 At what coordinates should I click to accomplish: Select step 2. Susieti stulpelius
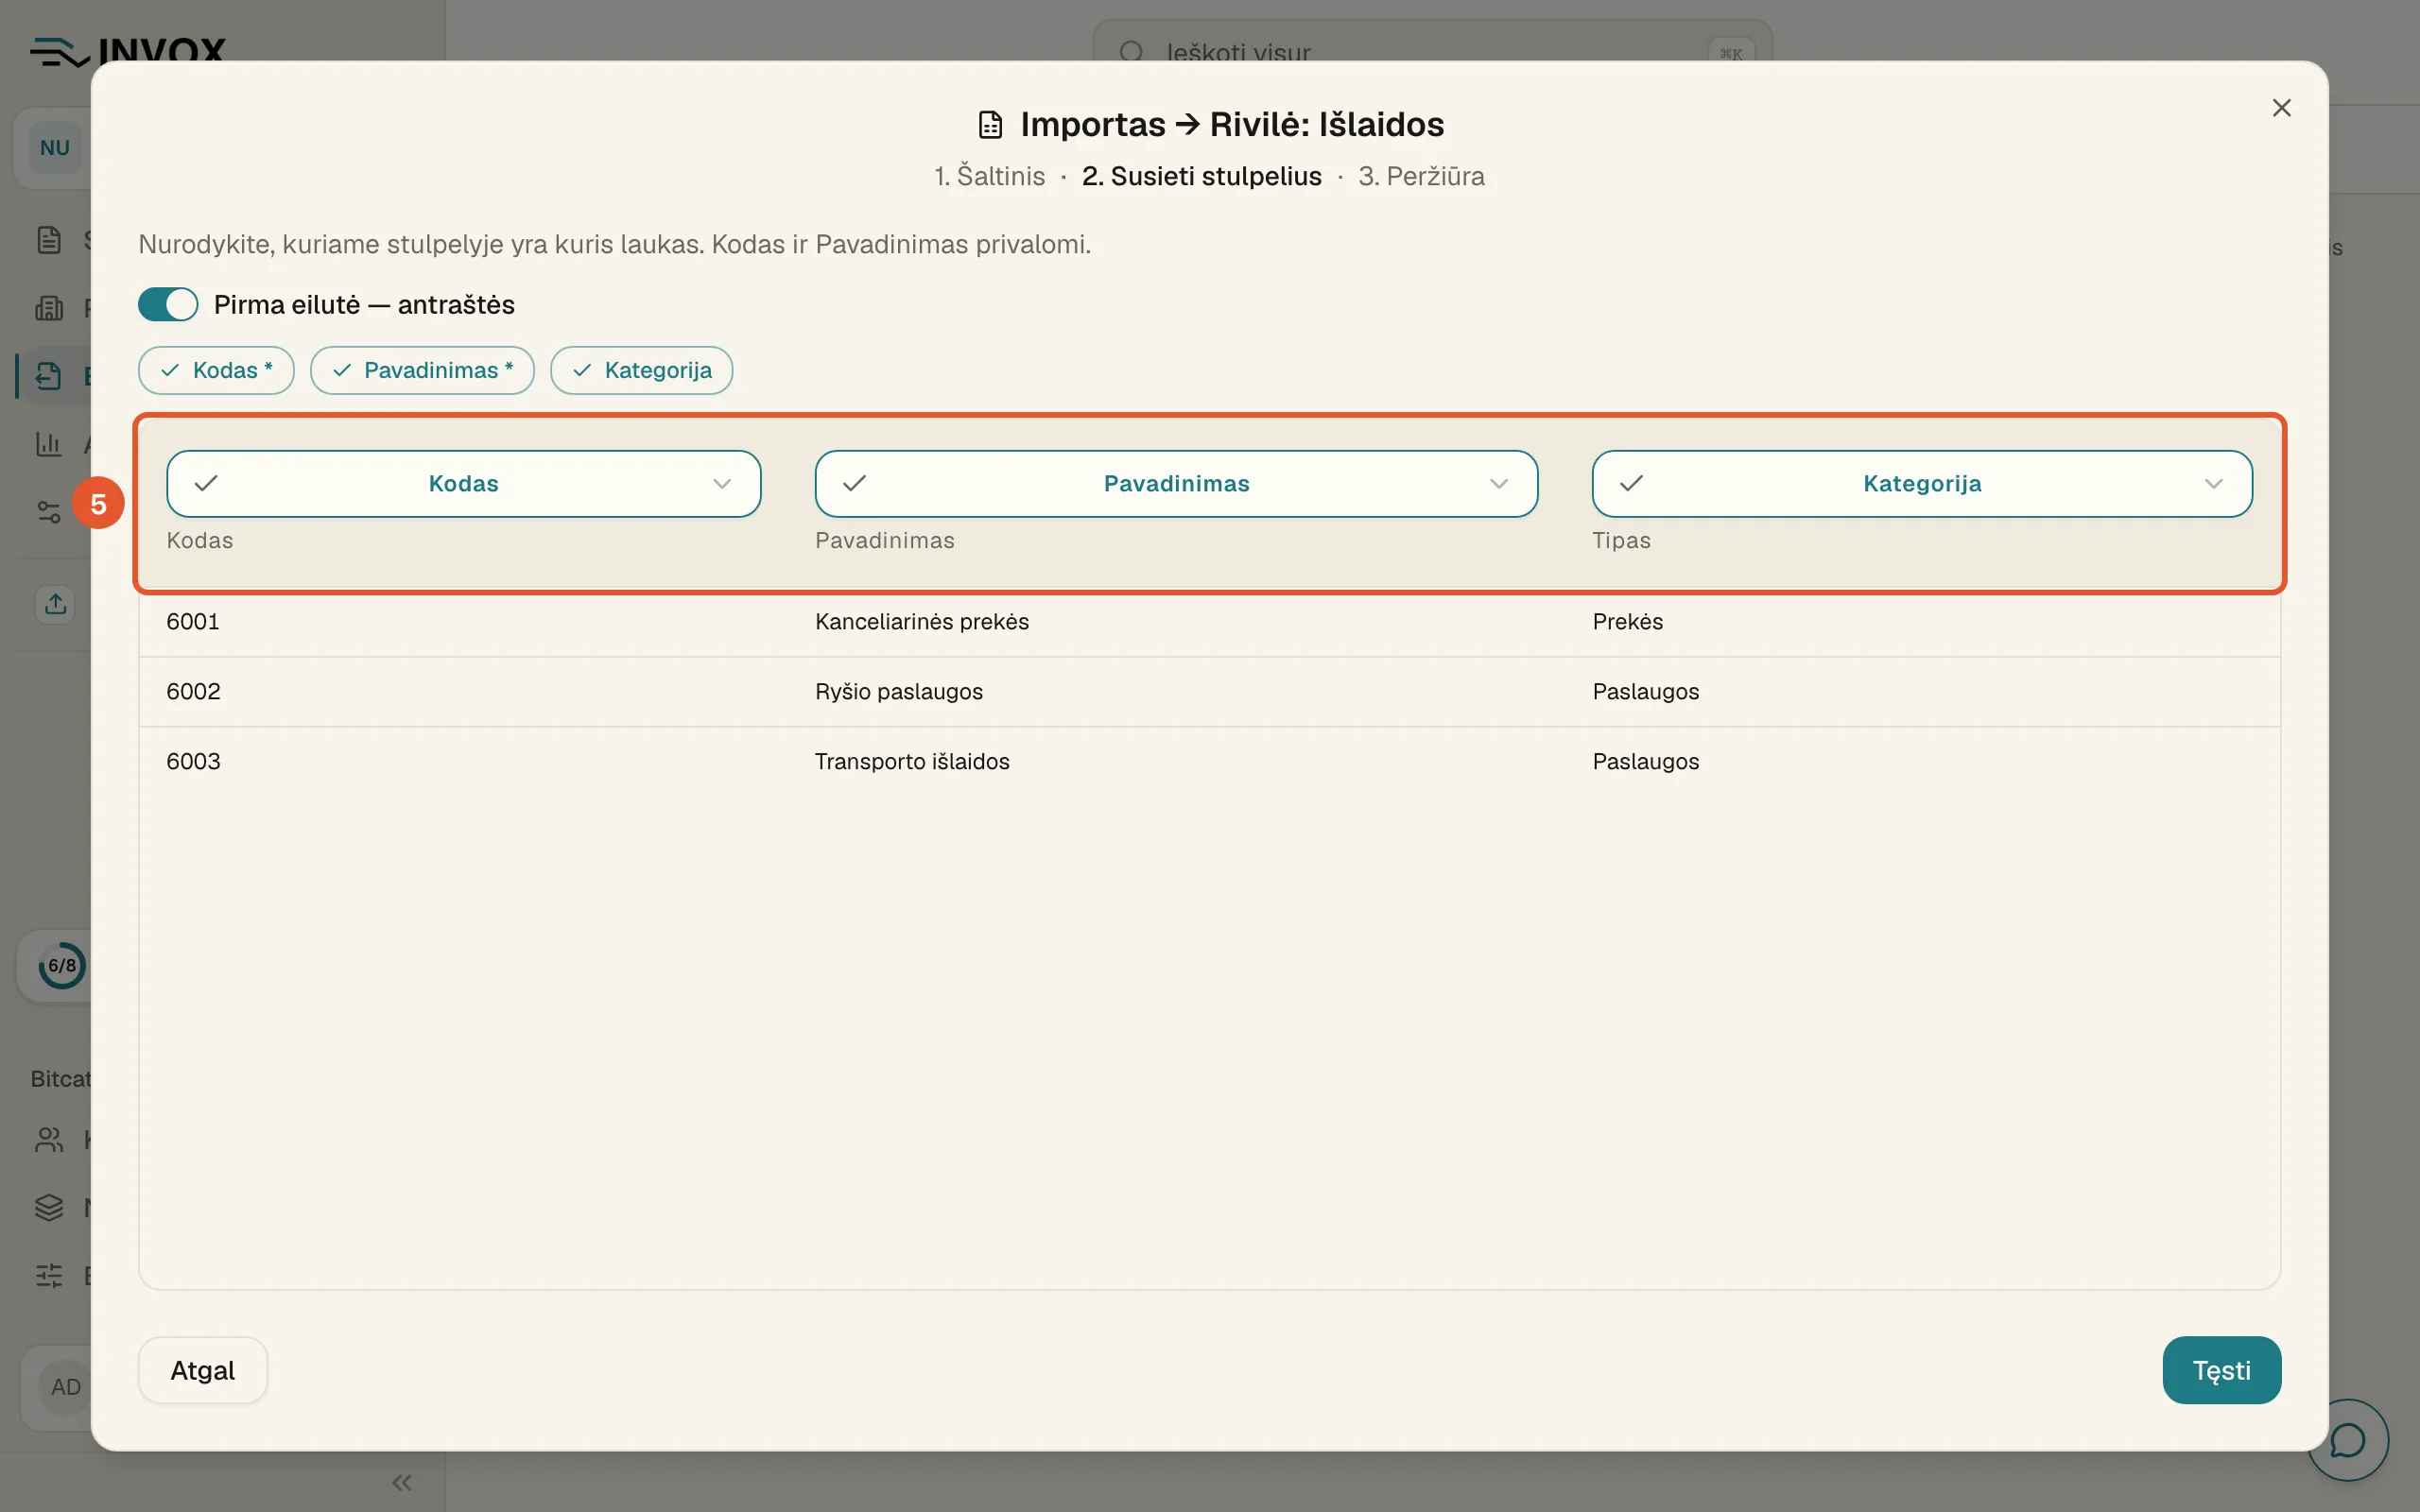[x=1201, y=176]
